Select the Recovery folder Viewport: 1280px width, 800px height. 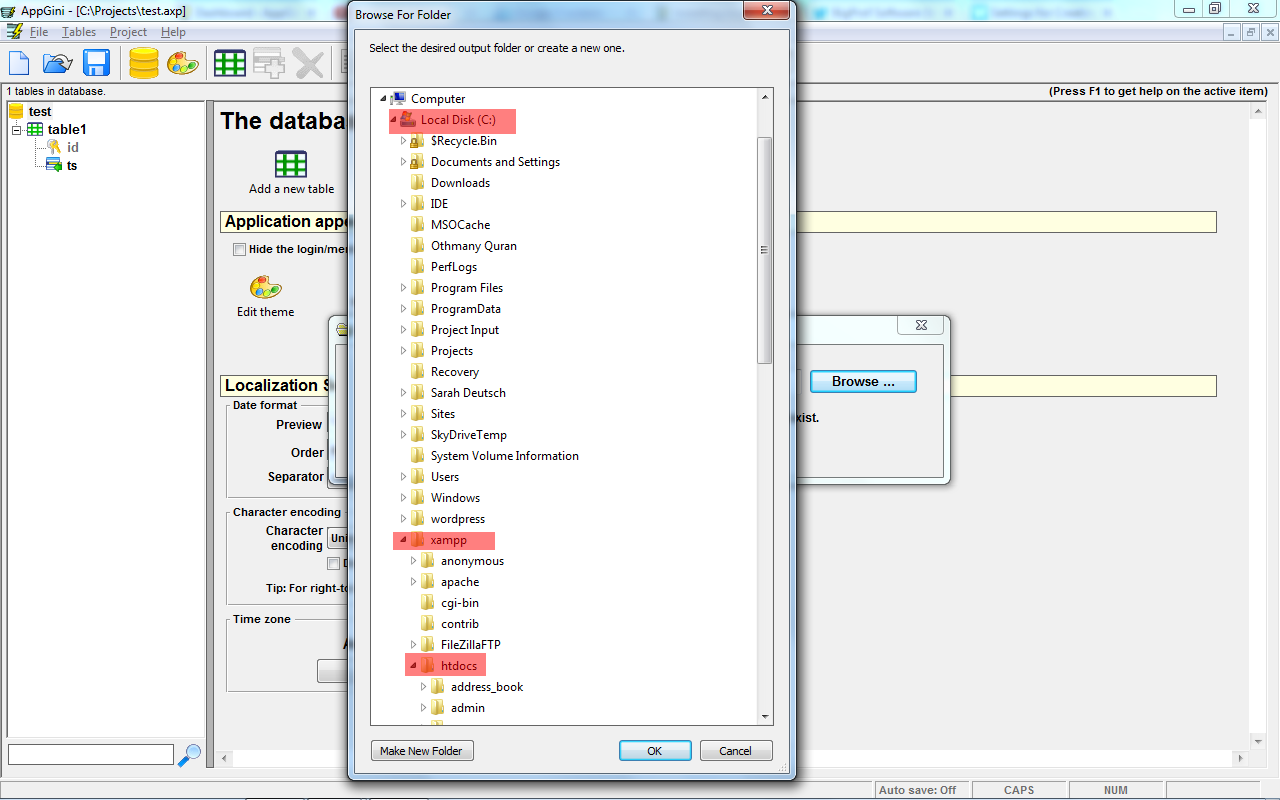pyautogui.click(x=455, y=372)
